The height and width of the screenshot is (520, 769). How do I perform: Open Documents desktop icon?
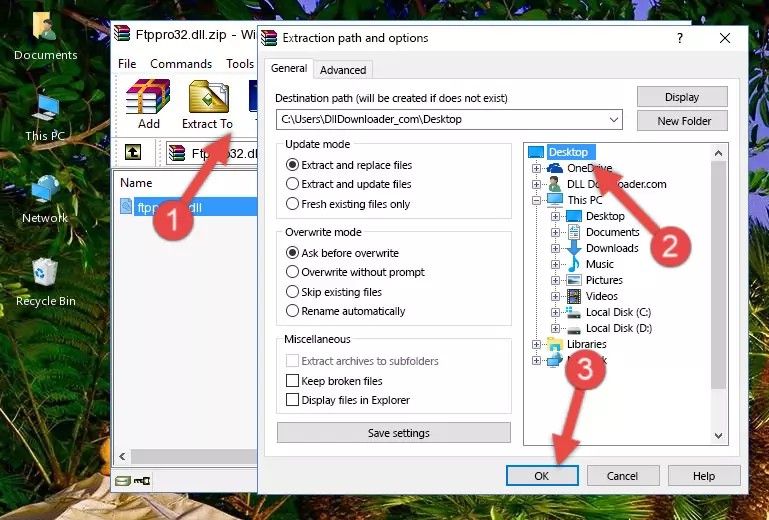pos(45,36)
